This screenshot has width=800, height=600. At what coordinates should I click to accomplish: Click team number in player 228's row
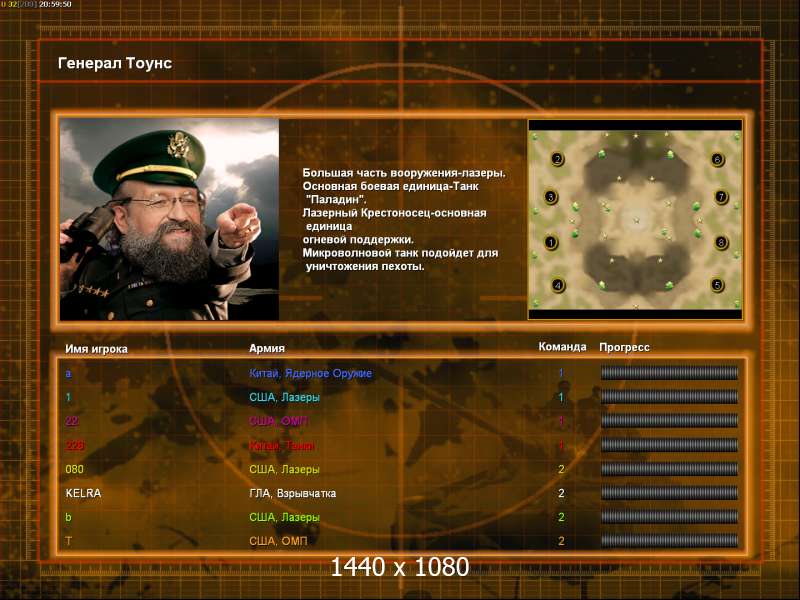click(x=561, y=445)
